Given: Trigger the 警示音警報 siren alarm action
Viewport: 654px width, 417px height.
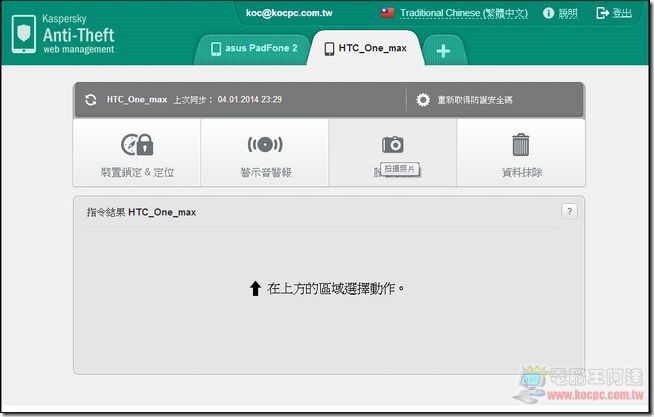Looking at the screenshot, I should point(265,153).
